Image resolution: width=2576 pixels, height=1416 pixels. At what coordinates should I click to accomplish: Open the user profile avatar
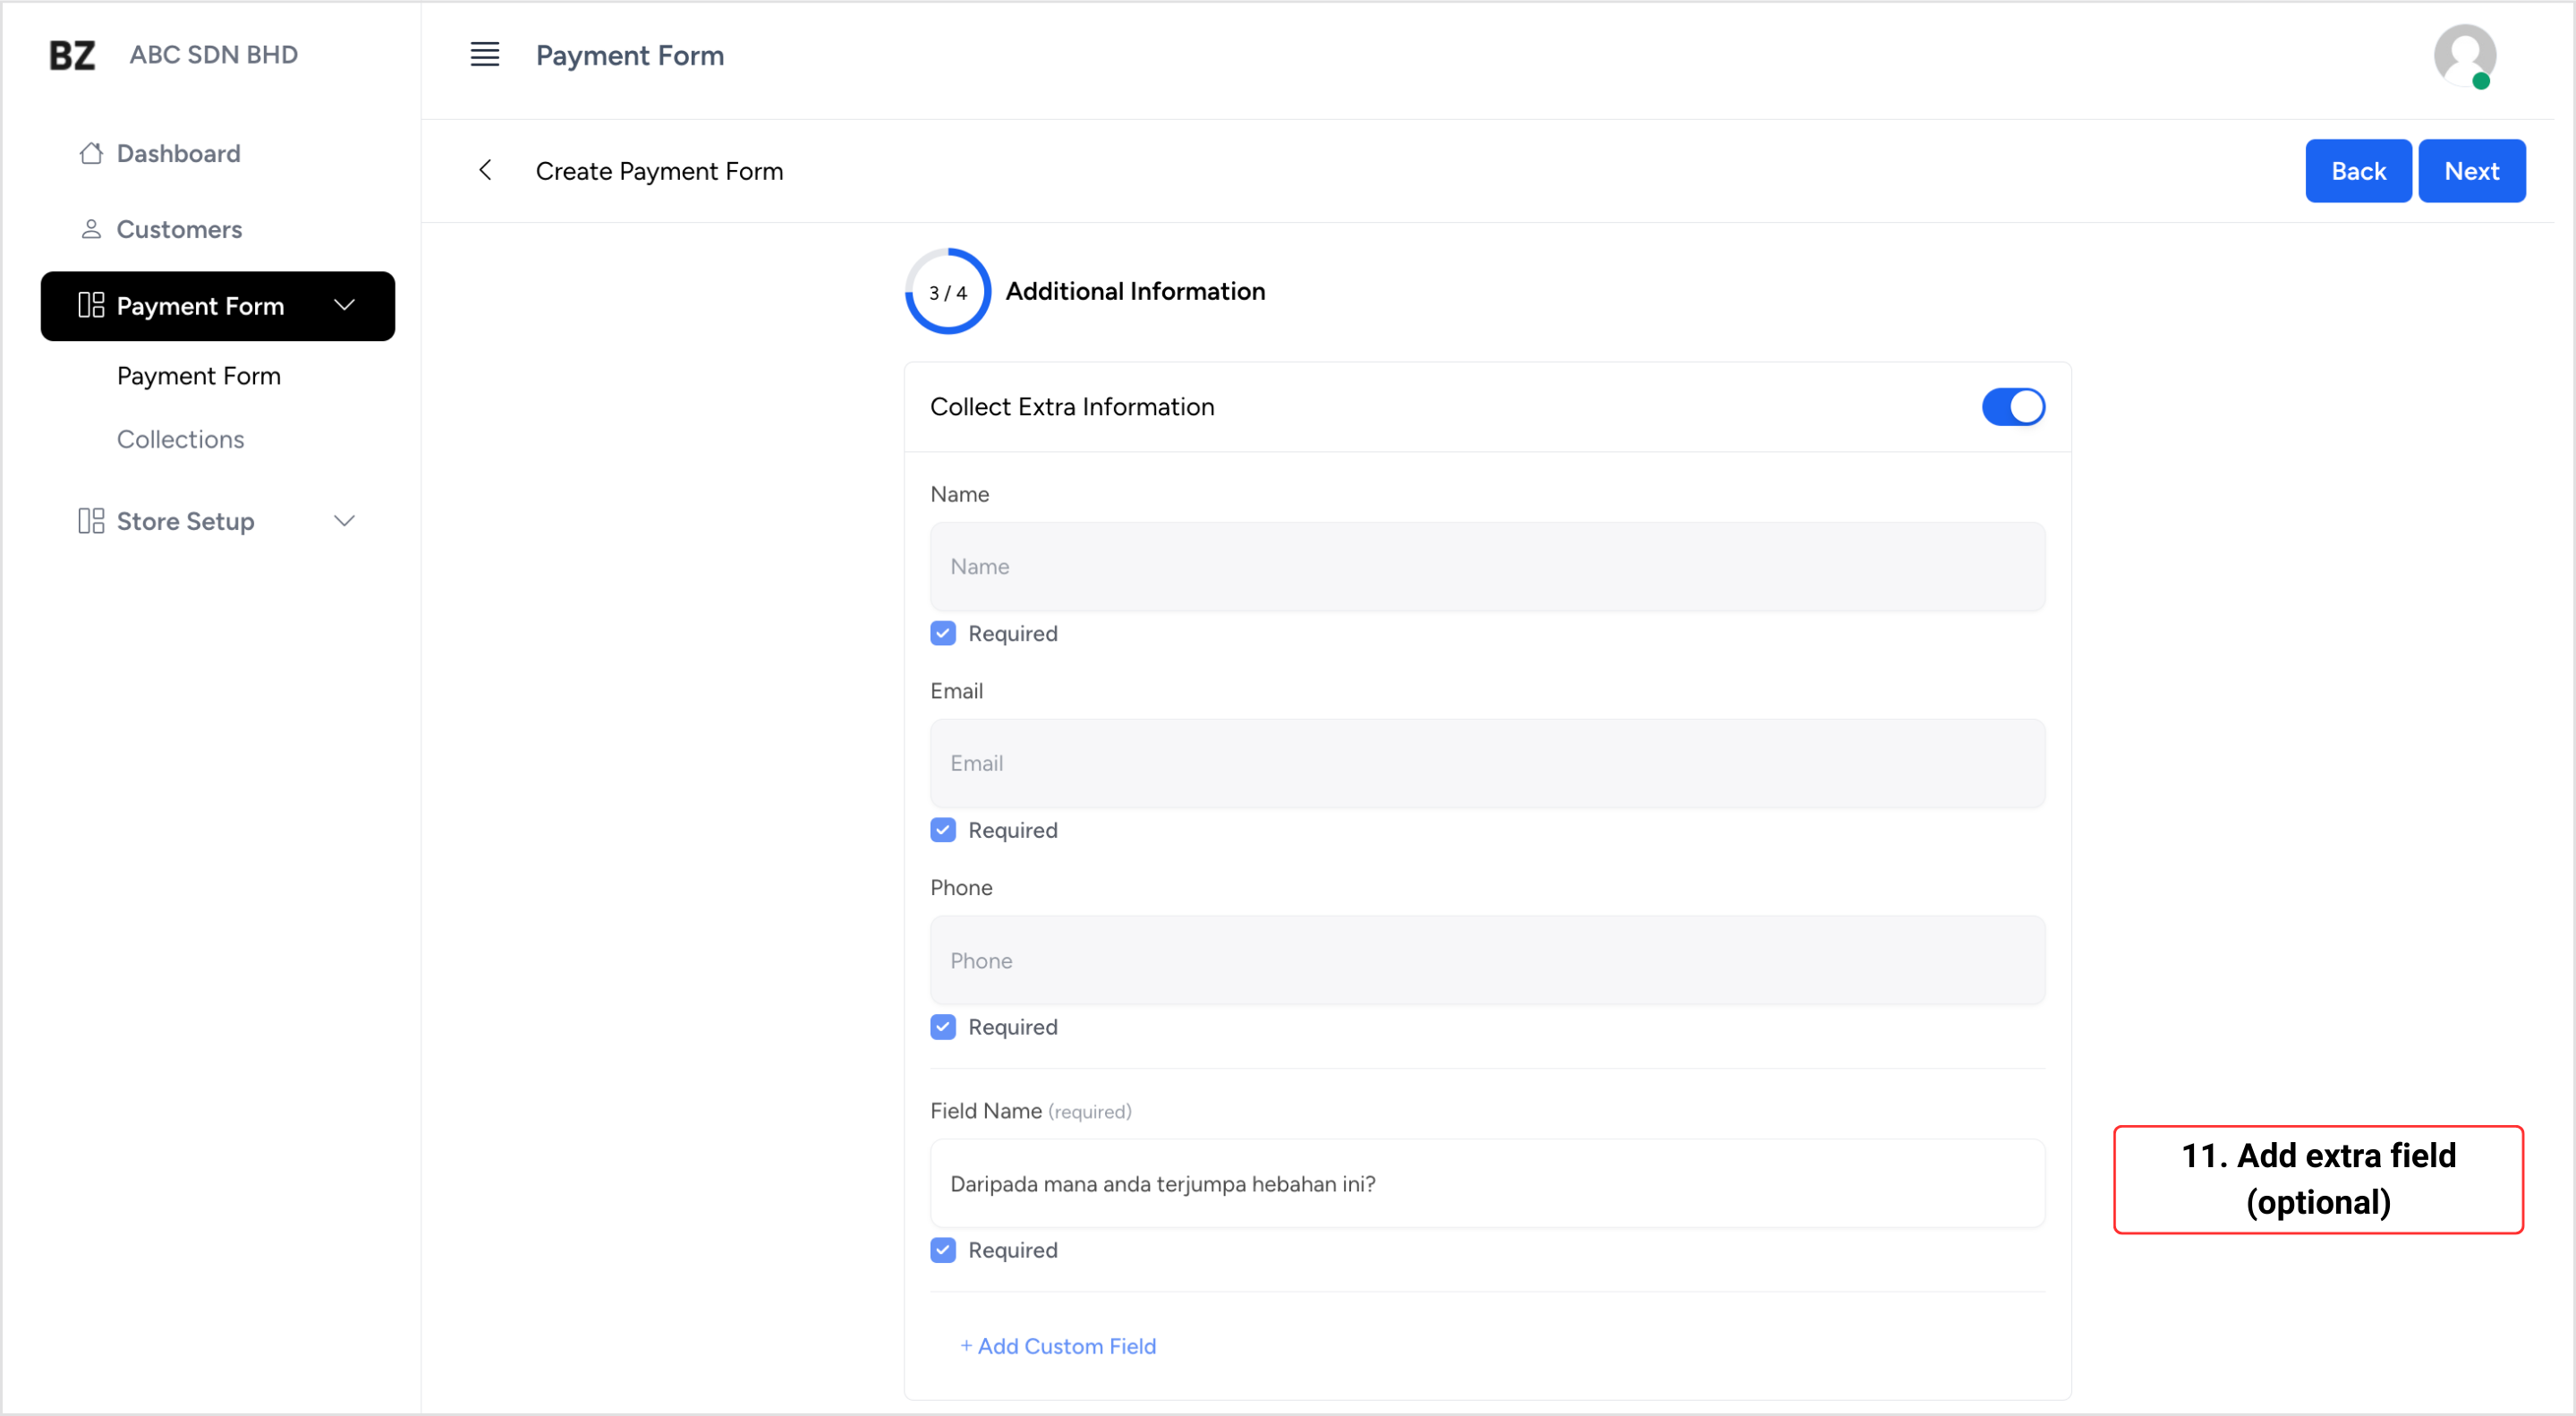tap(2464, 56)
